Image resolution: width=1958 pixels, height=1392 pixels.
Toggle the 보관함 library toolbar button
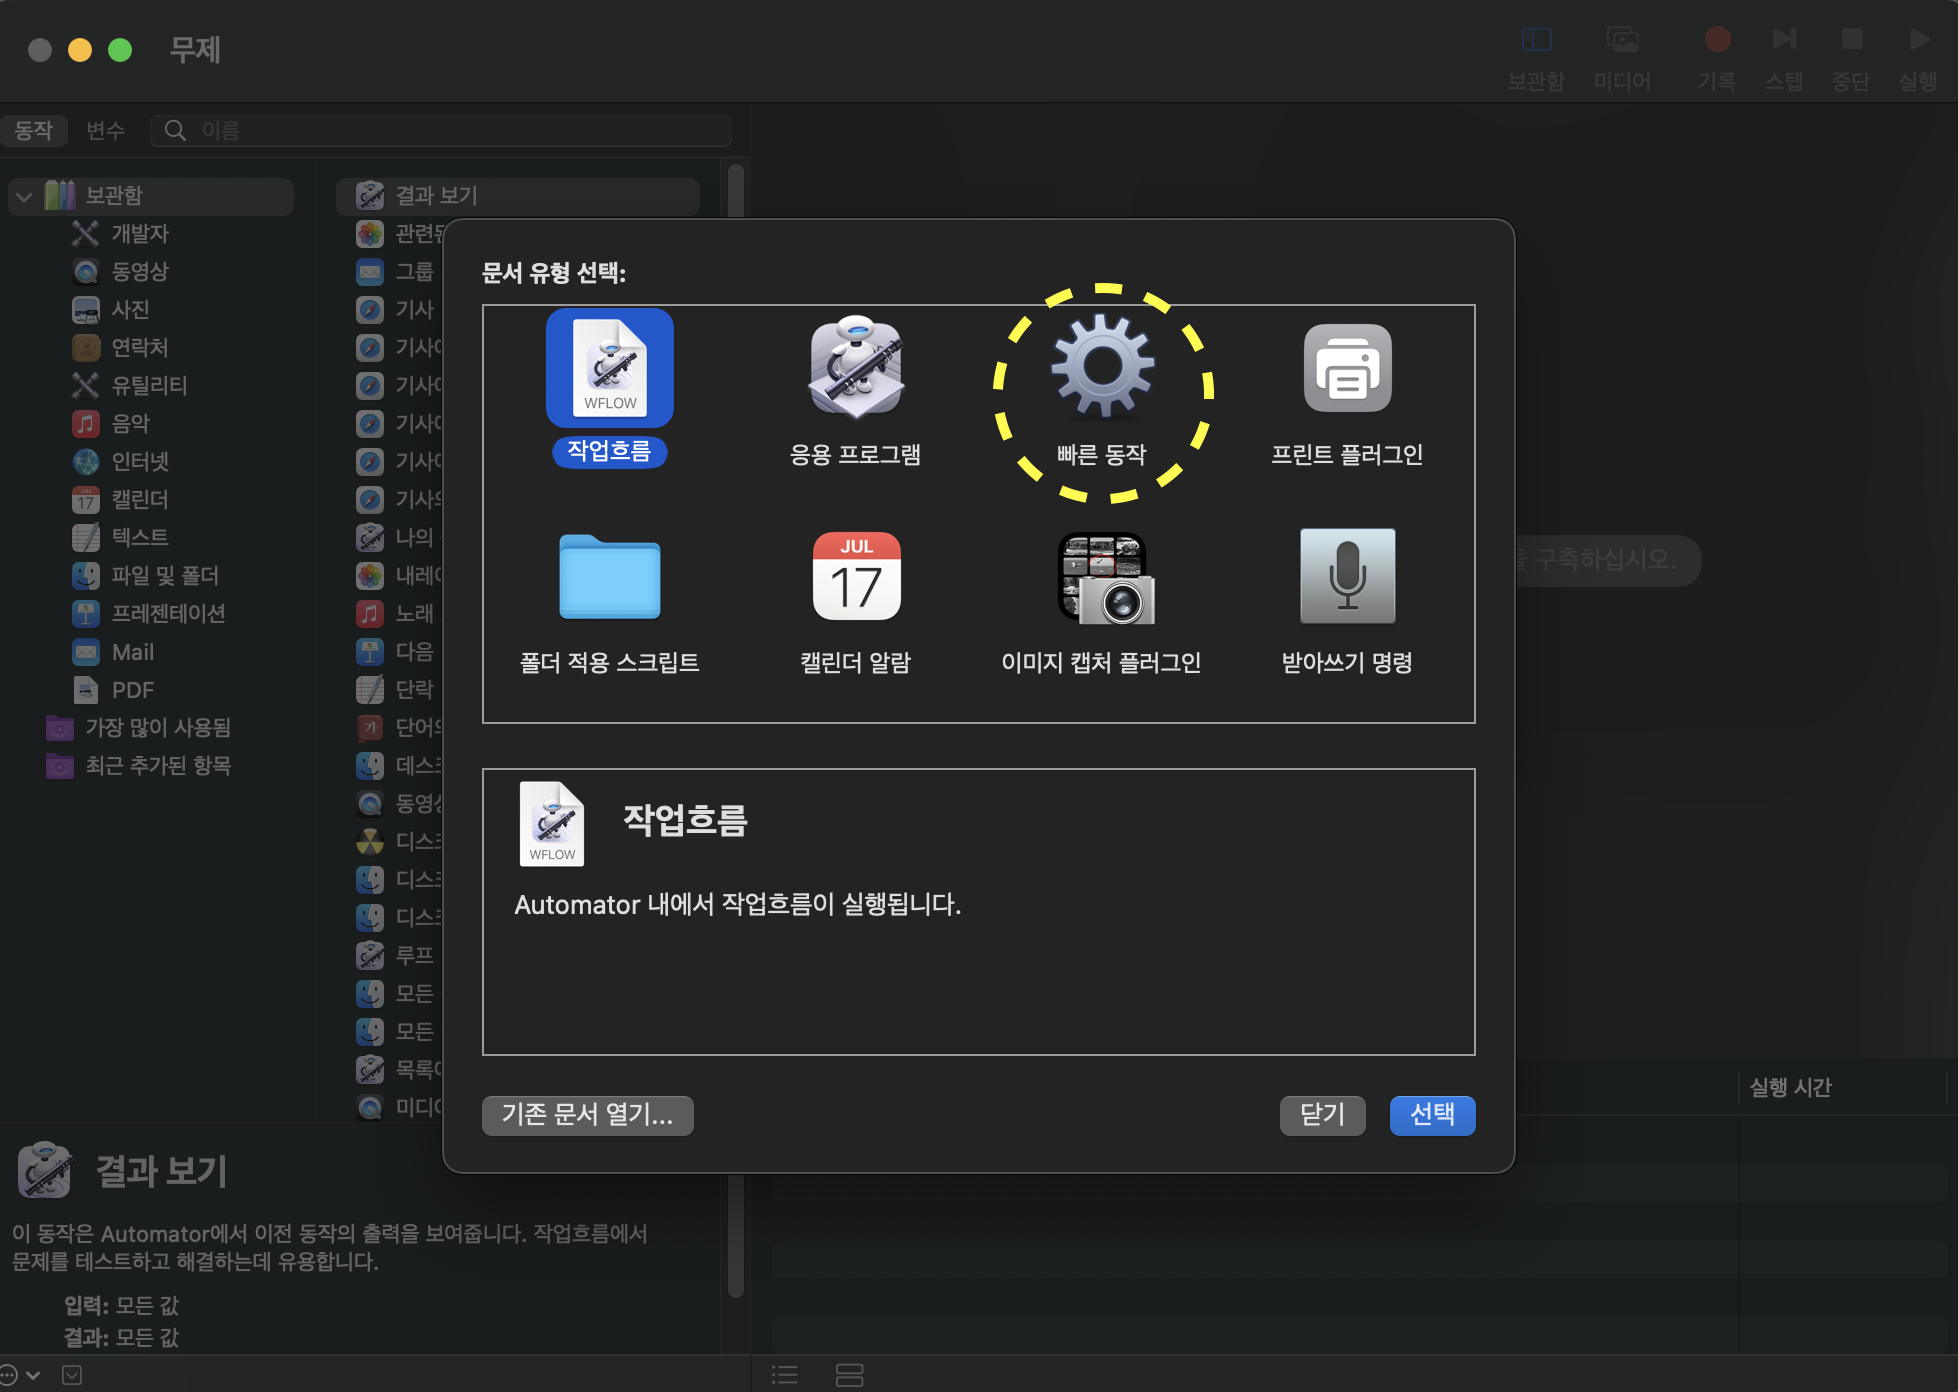pos(1536,40)
